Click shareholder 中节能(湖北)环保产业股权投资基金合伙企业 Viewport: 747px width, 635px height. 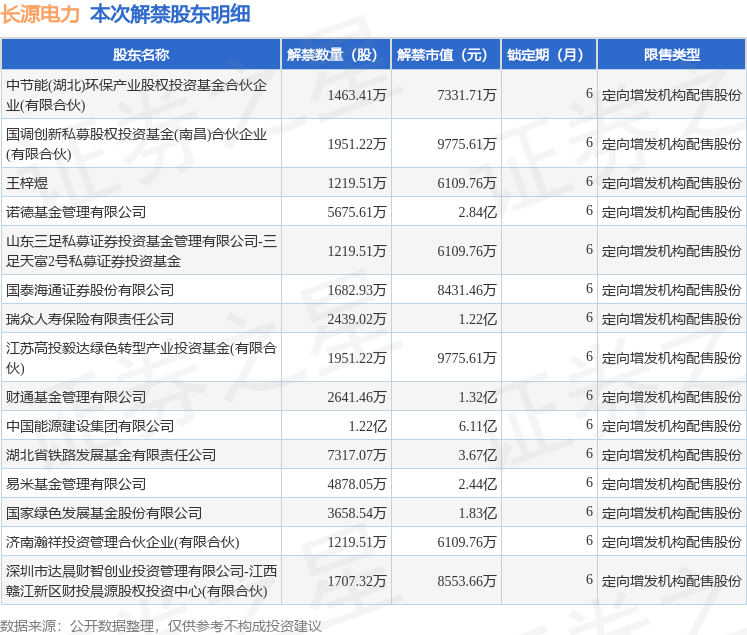point(136,95)
